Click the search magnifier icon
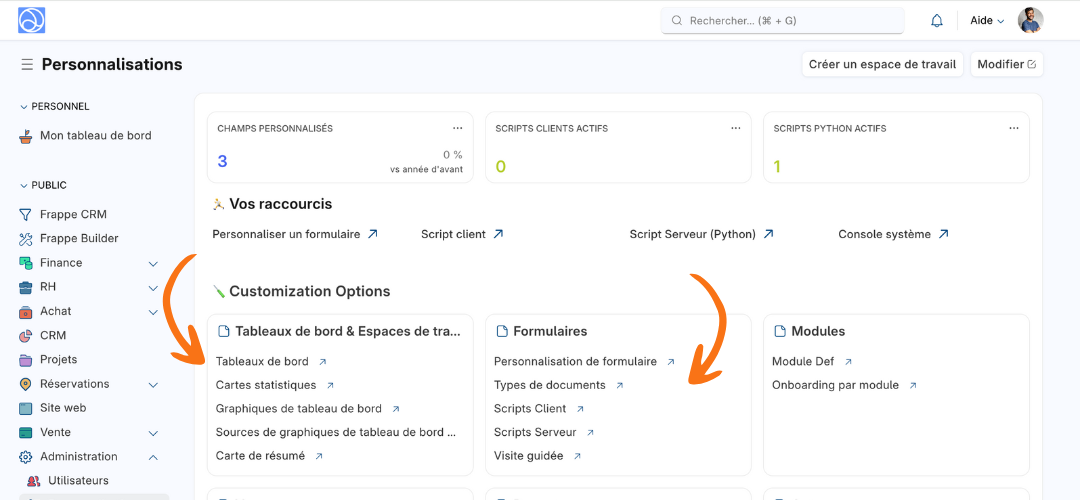The height and width of the screenshot is (500, 1080). pyautogui.click(x=676, y=21)
